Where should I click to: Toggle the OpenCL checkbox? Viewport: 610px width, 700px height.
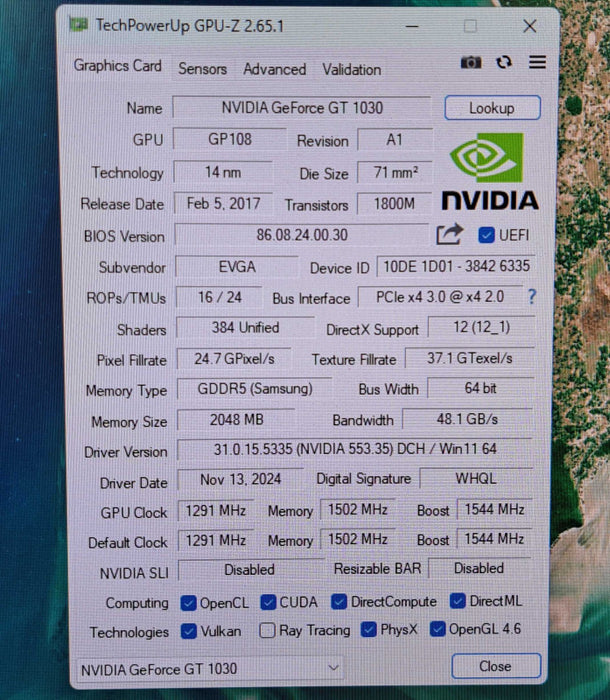[x=188, y=603]
